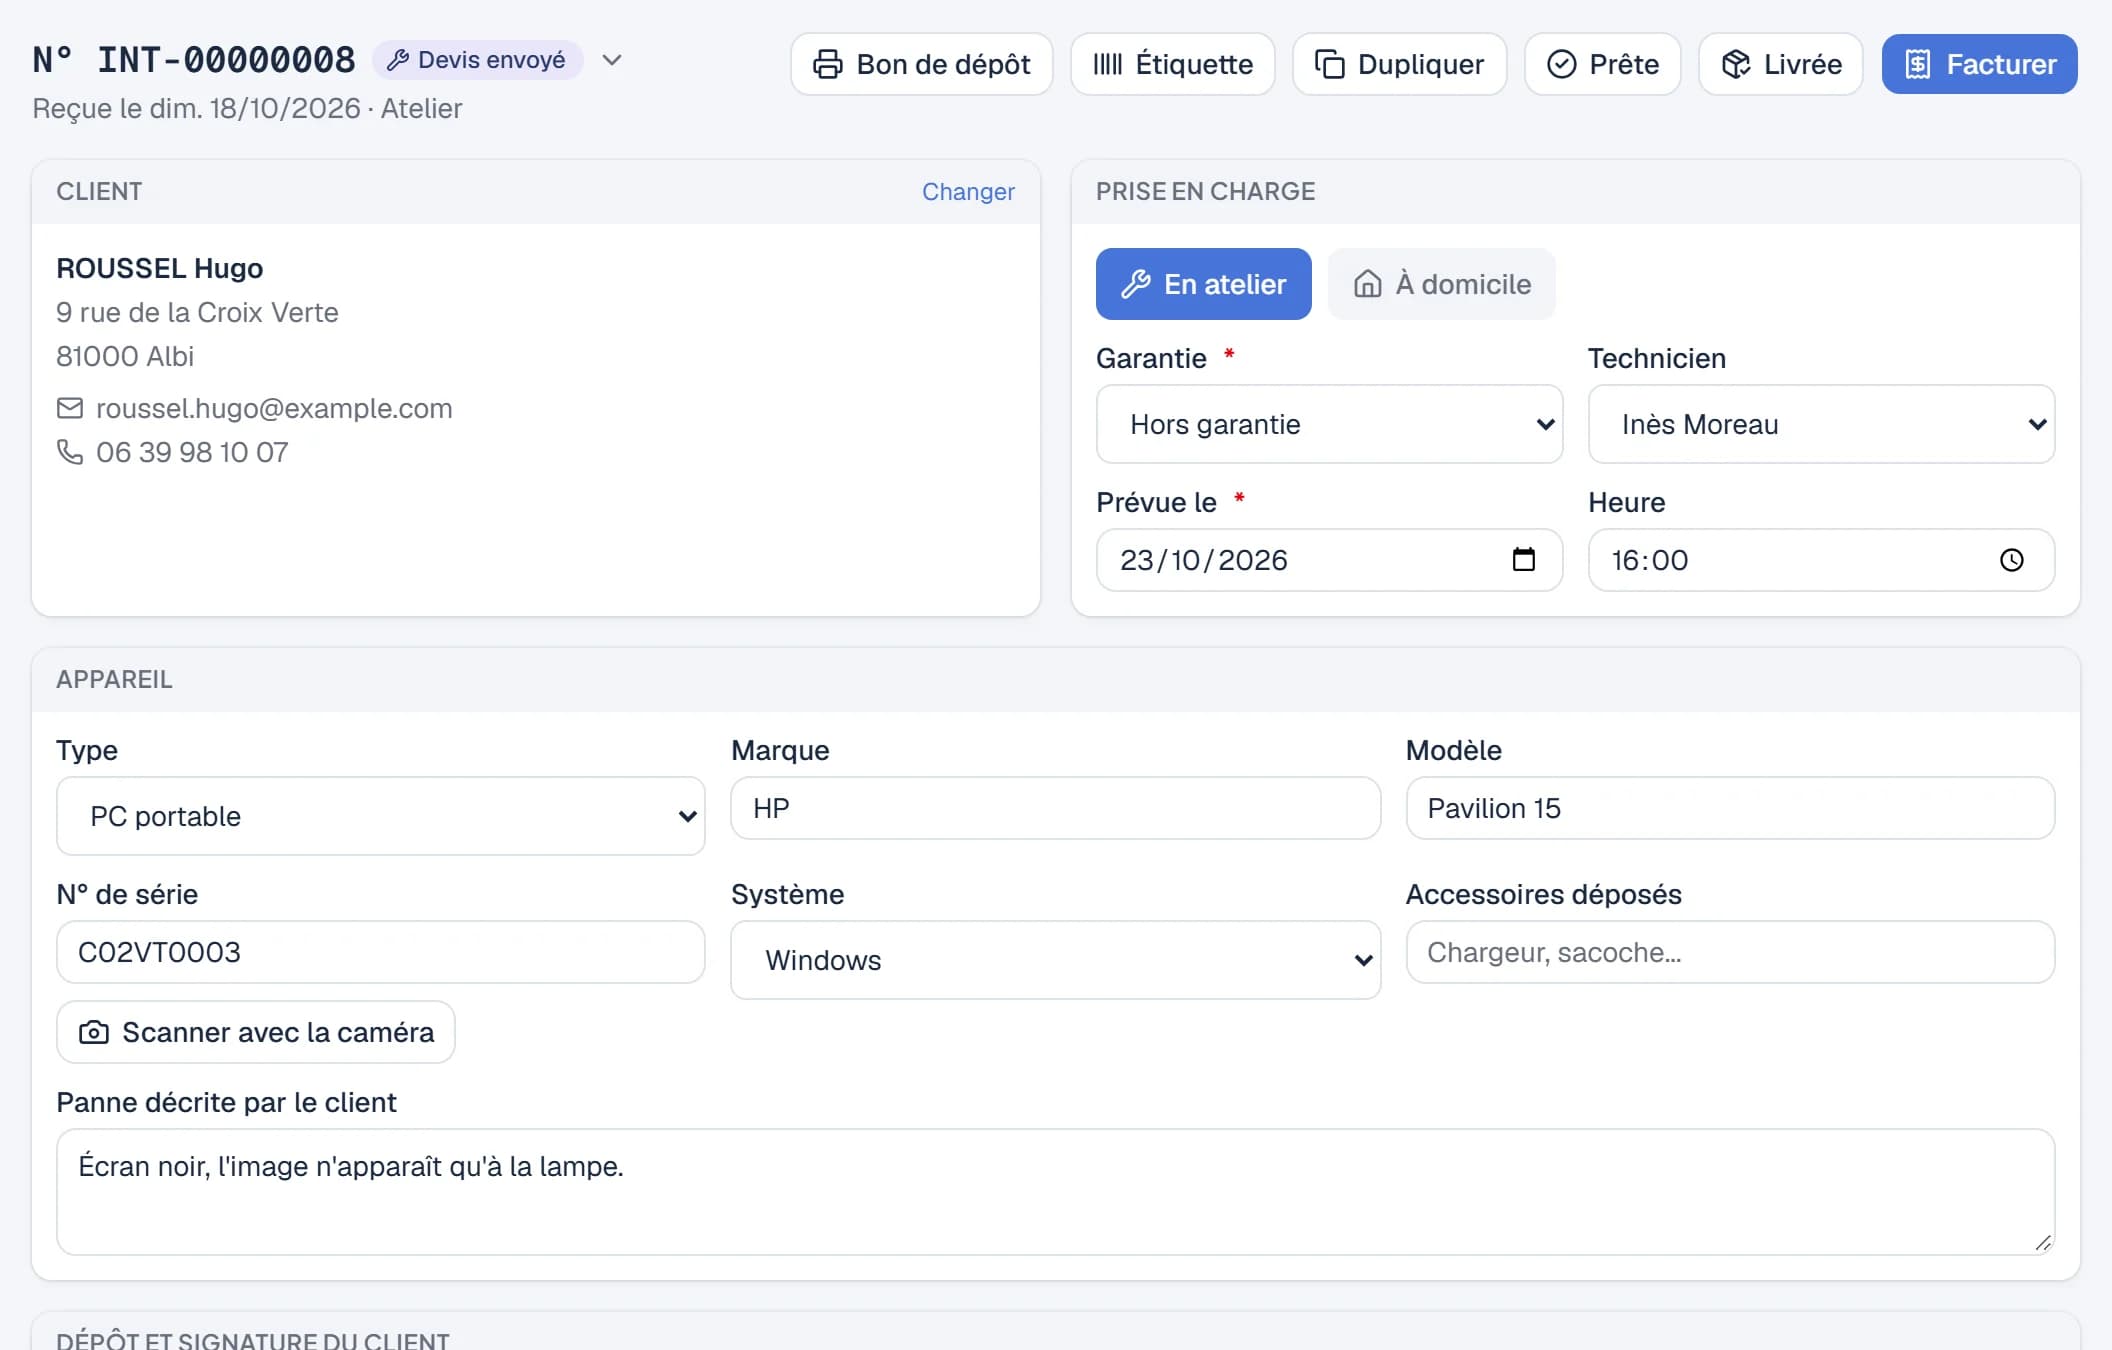The image size is (2112, 1350).
Task: Select the En atelier option
Action: tap(1203, 284)
